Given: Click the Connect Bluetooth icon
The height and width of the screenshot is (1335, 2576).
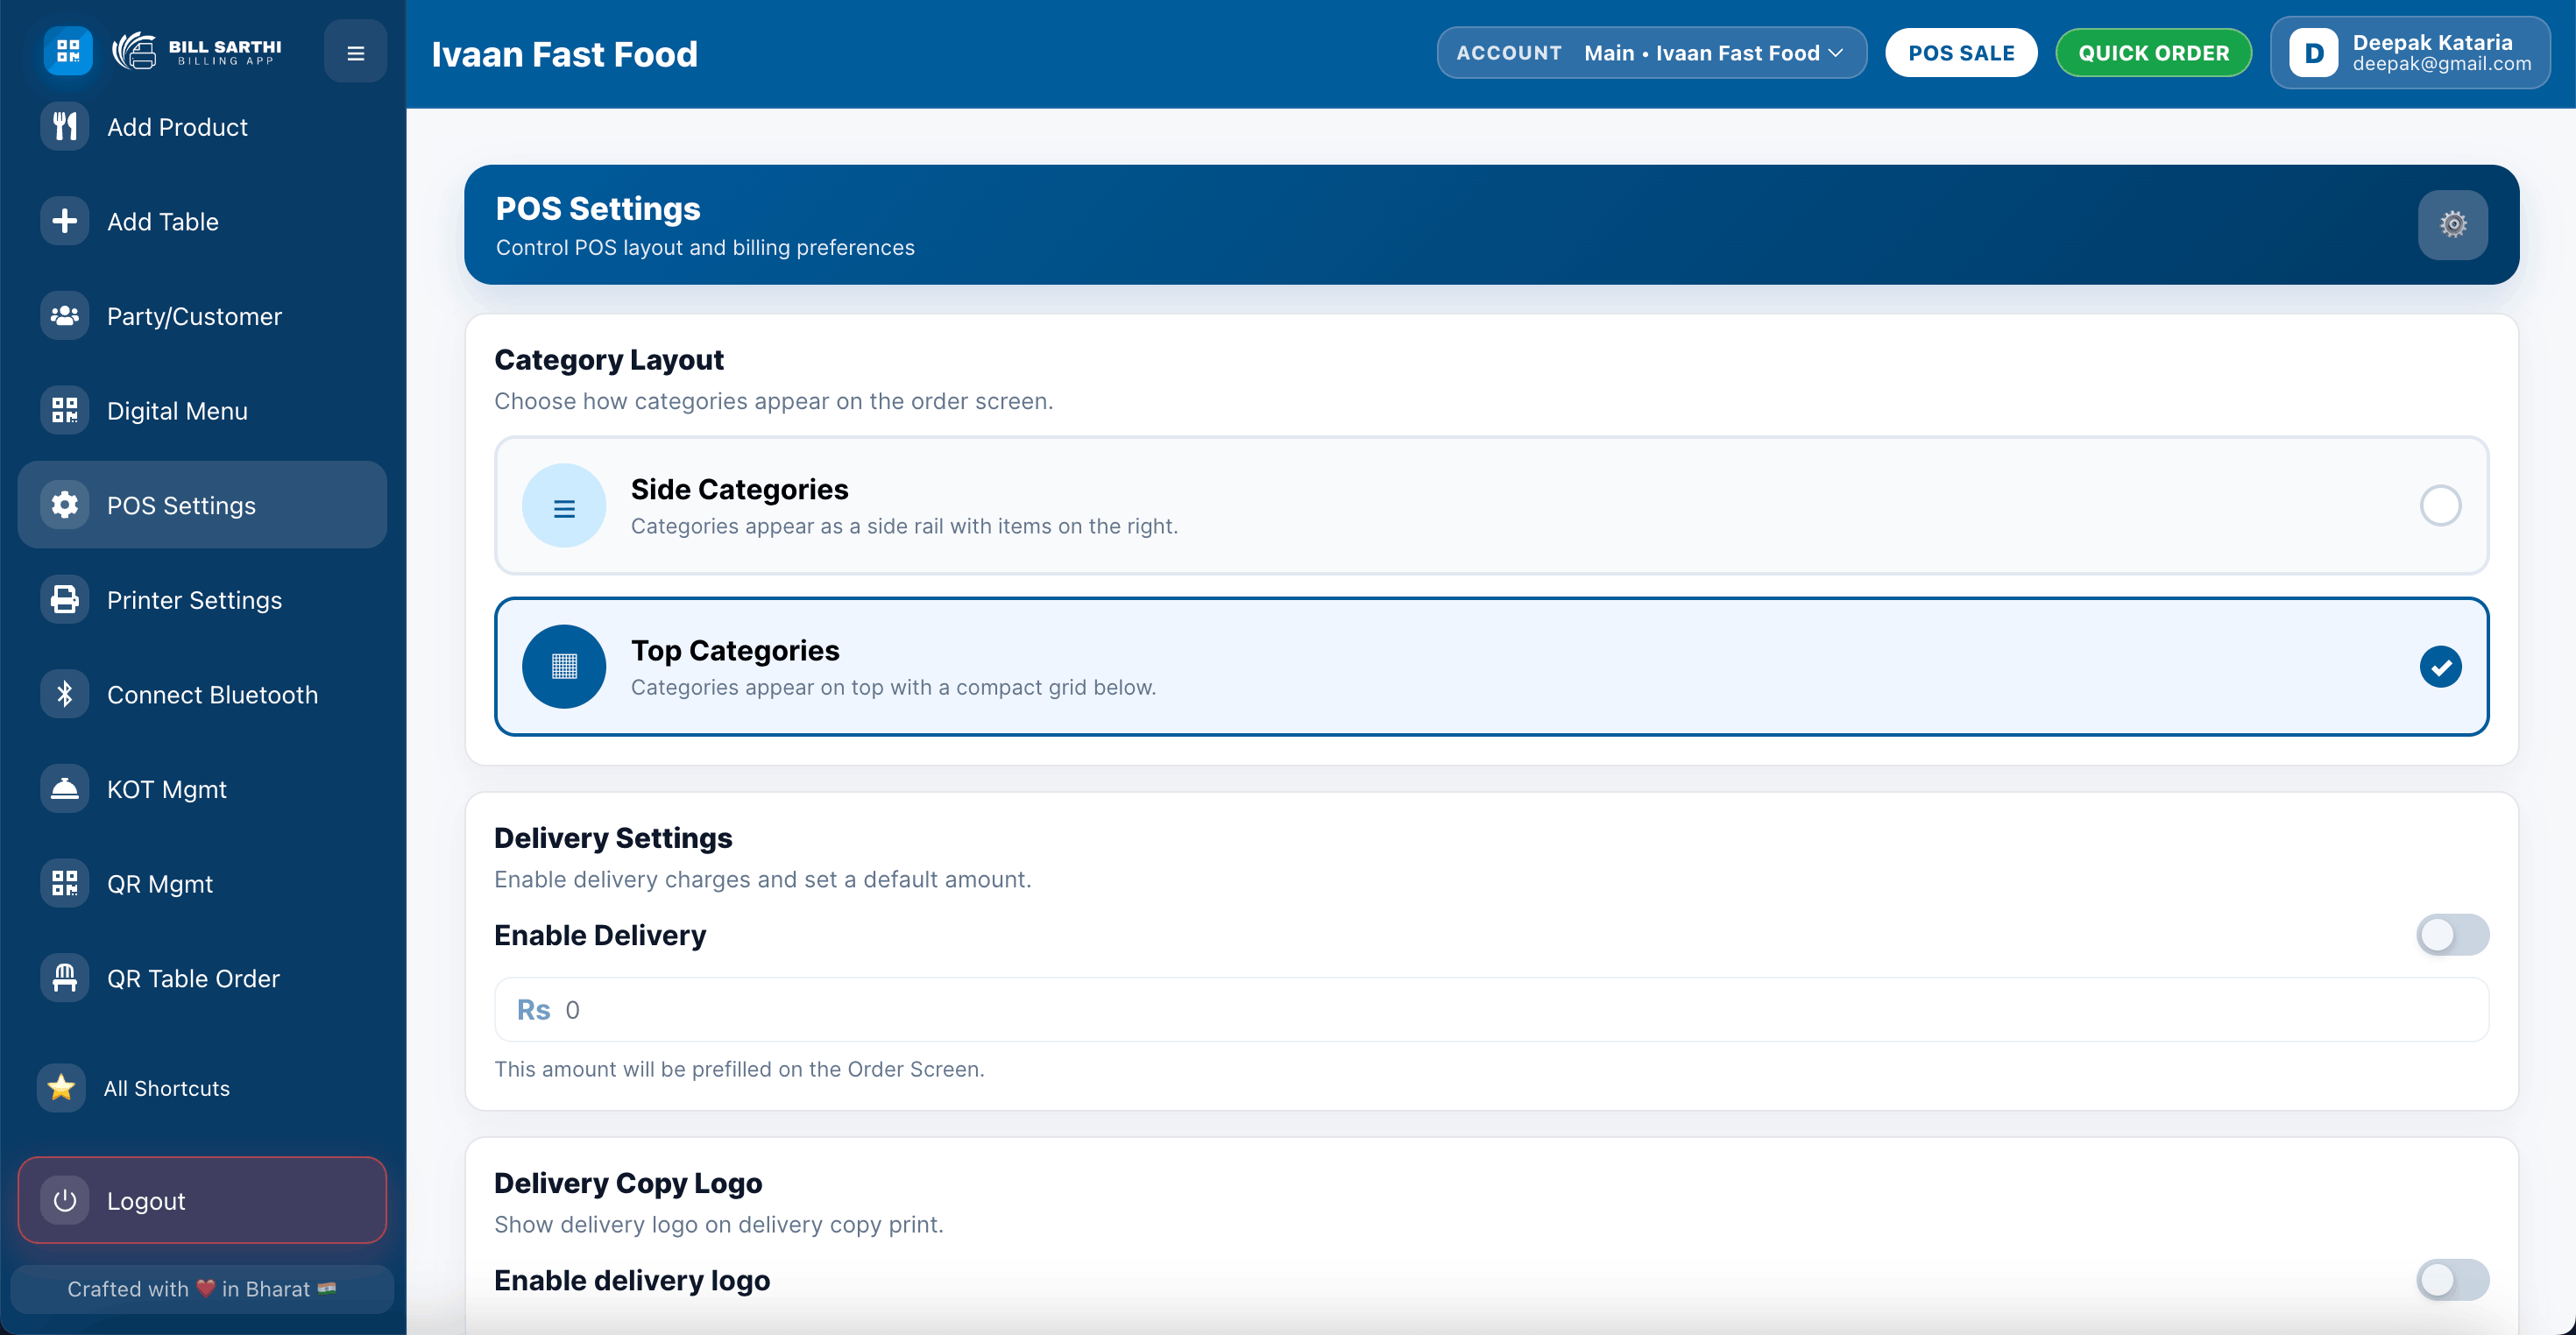Looking at the screenshot, I should click(65, 694).
